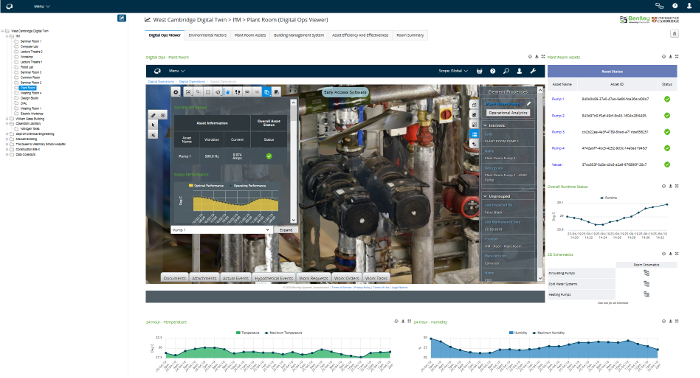
Task: Switch to the Room Summary tab
Action: click(410, 35)
